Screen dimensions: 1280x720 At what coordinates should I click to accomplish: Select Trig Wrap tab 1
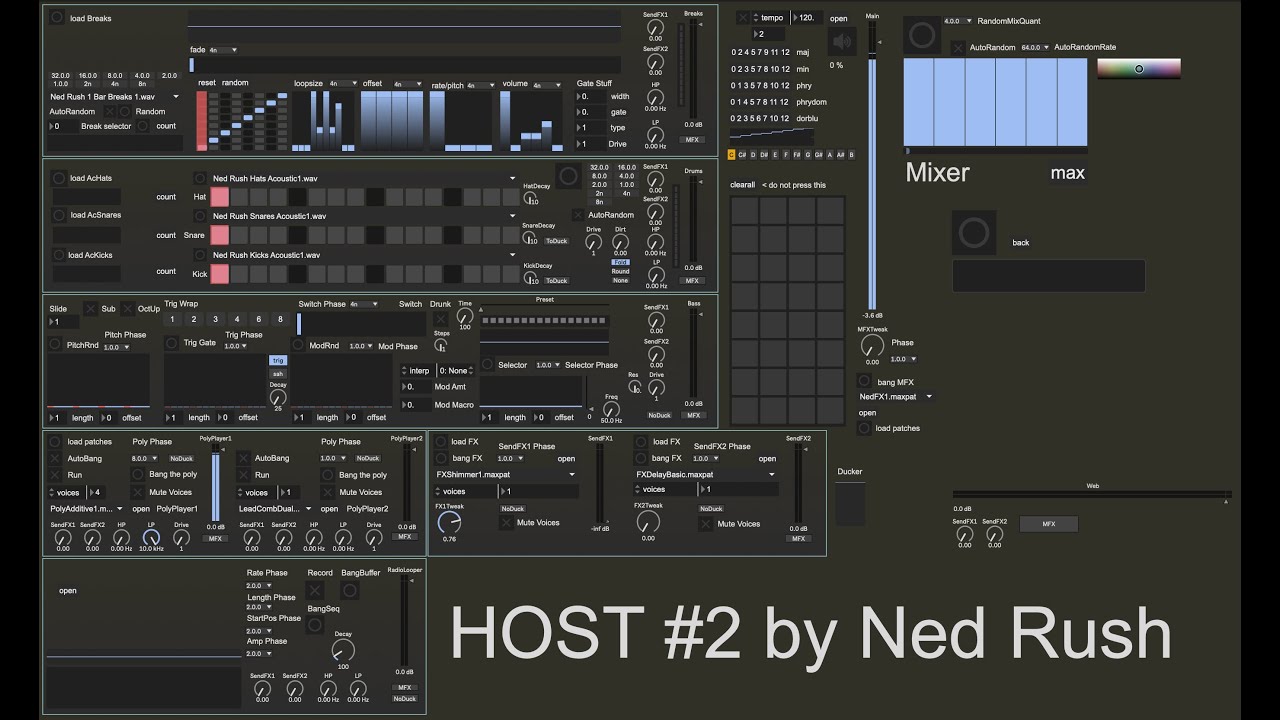172,319
